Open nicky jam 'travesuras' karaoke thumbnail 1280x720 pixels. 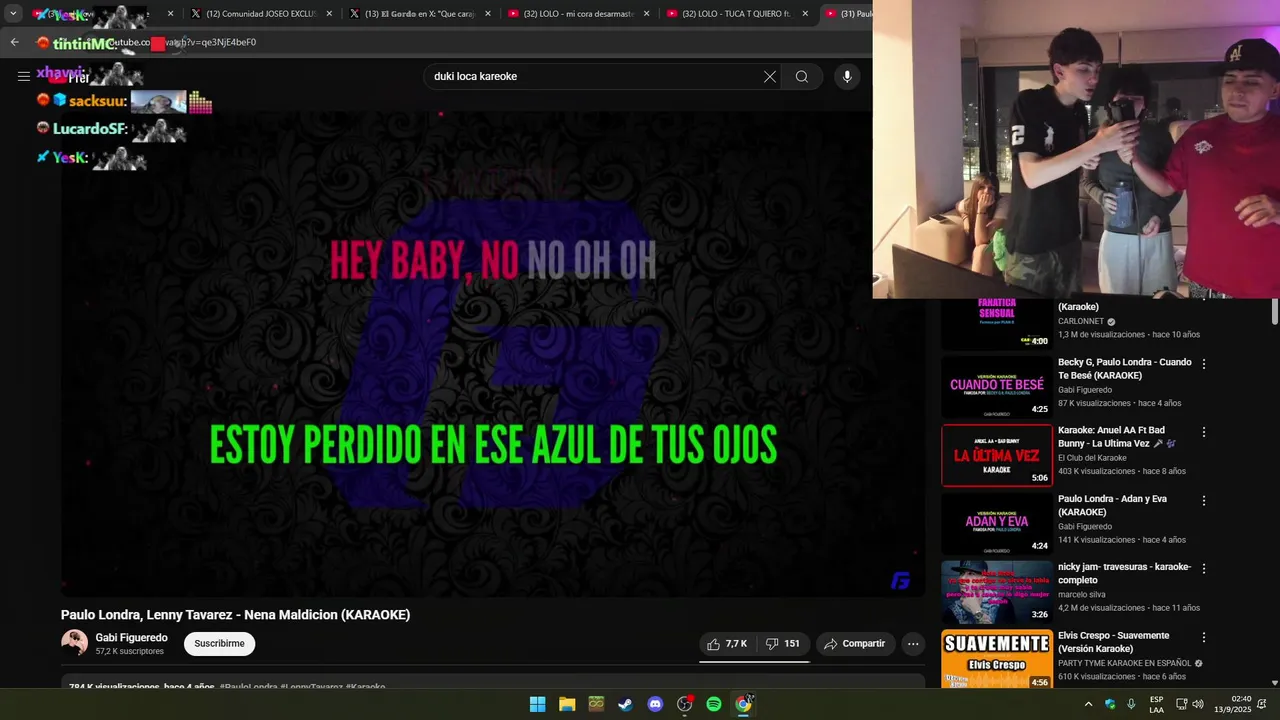[997, 592]
